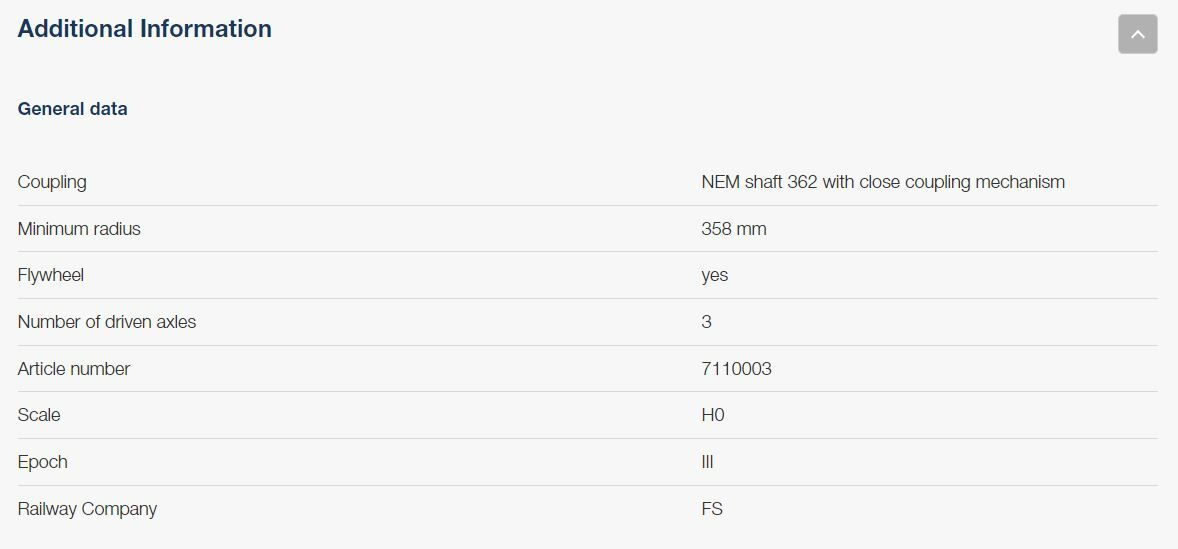Viewport: 1178px width, 549px height.
Task: Select the Epoch row label
Action: click(x=43, y=462)
